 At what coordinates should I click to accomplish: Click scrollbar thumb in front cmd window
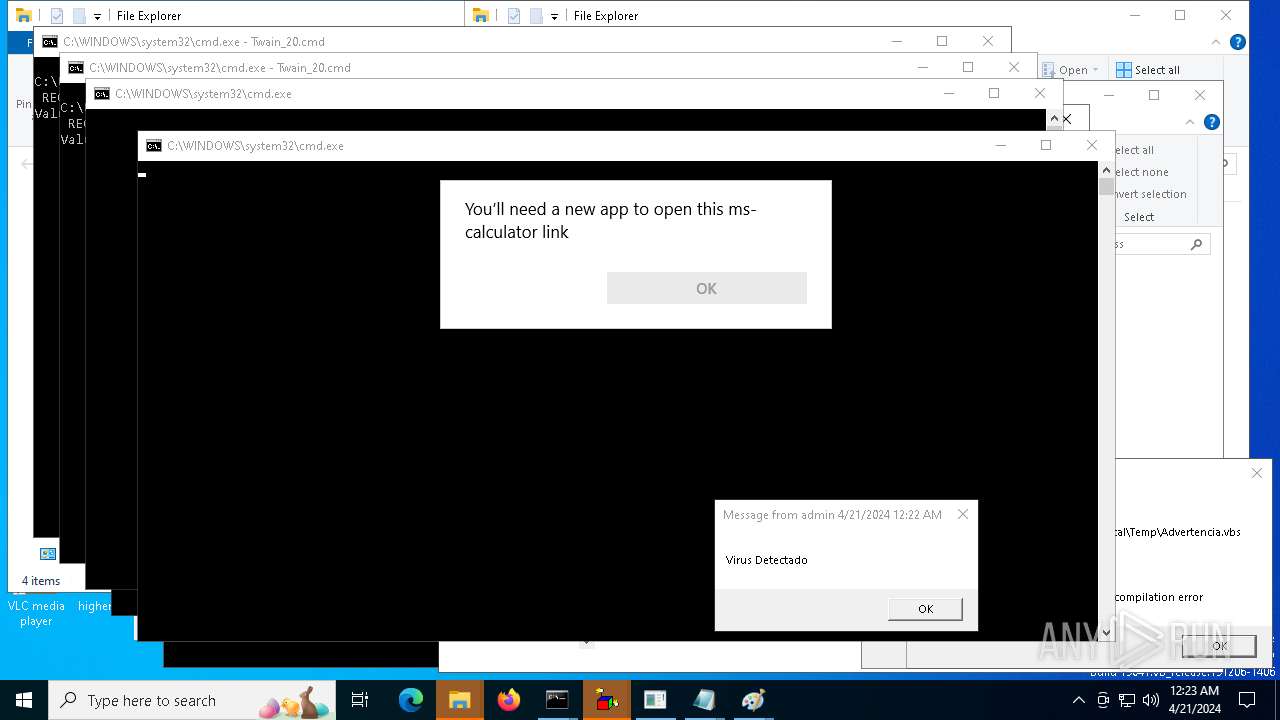(1106, 186)
